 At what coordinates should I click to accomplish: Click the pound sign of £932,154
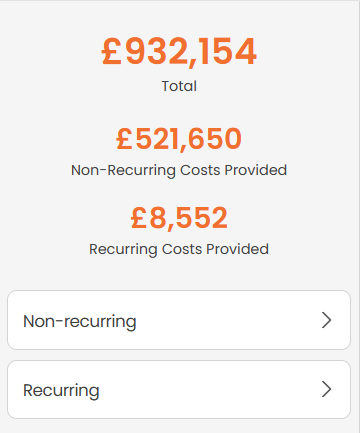[x=112, y=51]
